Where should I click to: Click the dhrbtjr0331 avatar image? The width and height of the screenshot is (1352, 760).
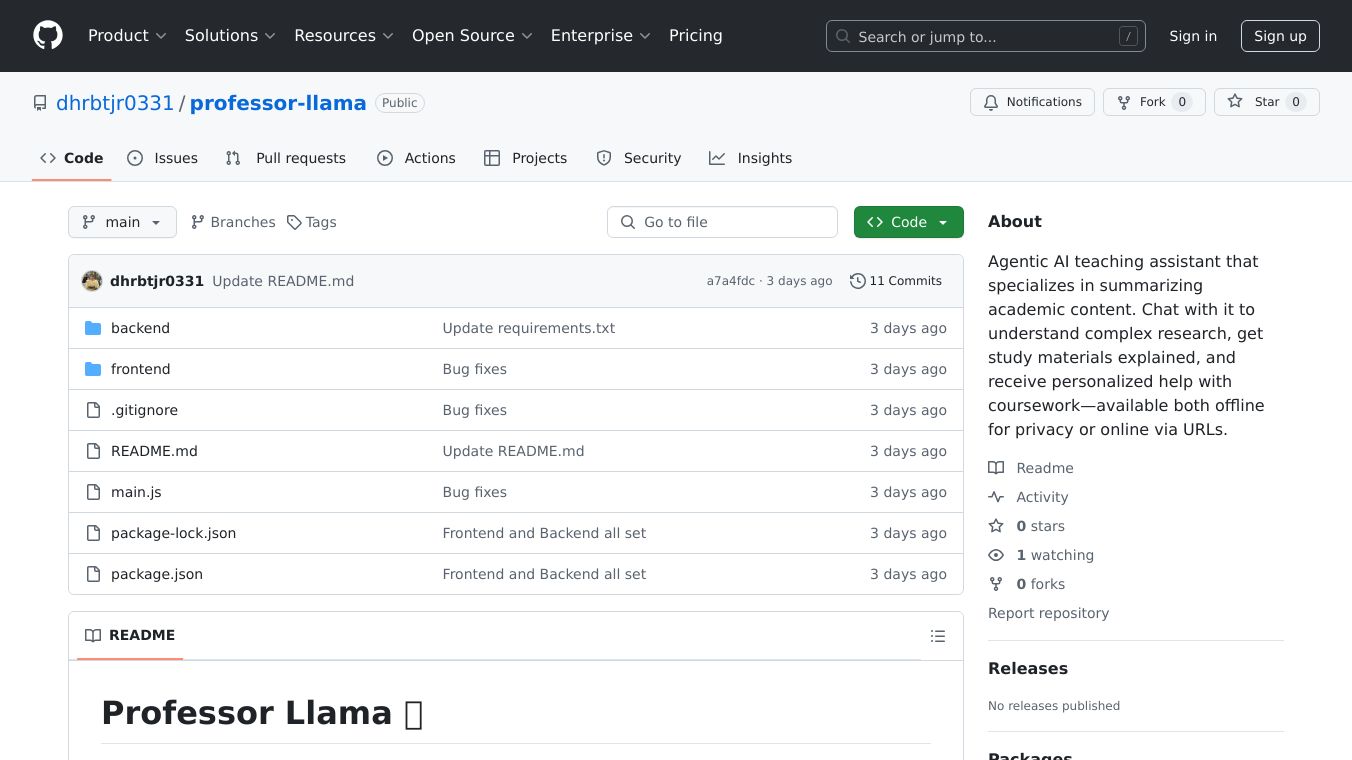point(92,281)
